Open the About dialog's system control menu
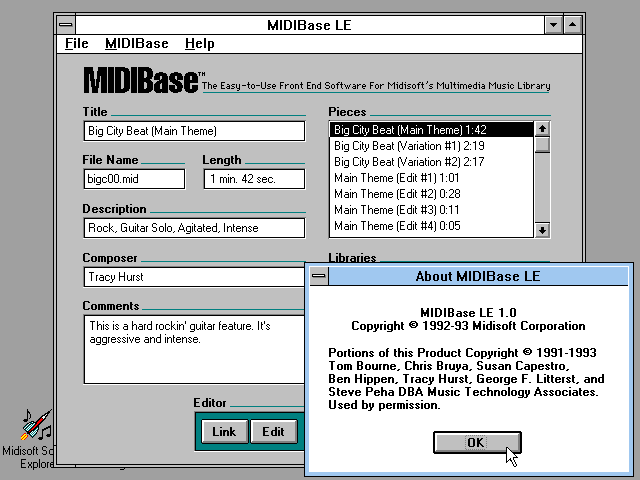Viewport: 640px width, 480px height. coord(319,276)
